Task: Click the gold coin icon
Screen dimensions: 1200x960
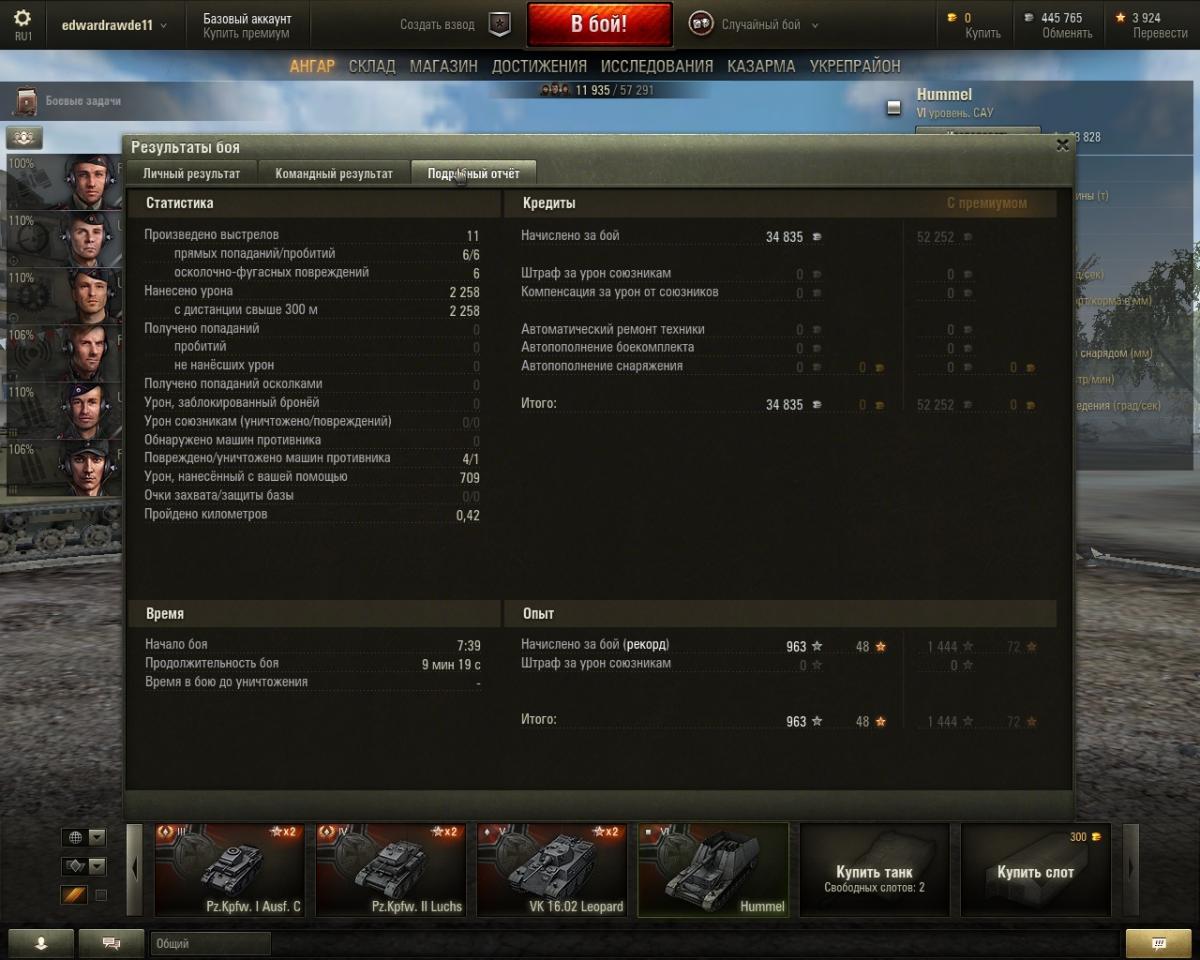Action: 951,18
